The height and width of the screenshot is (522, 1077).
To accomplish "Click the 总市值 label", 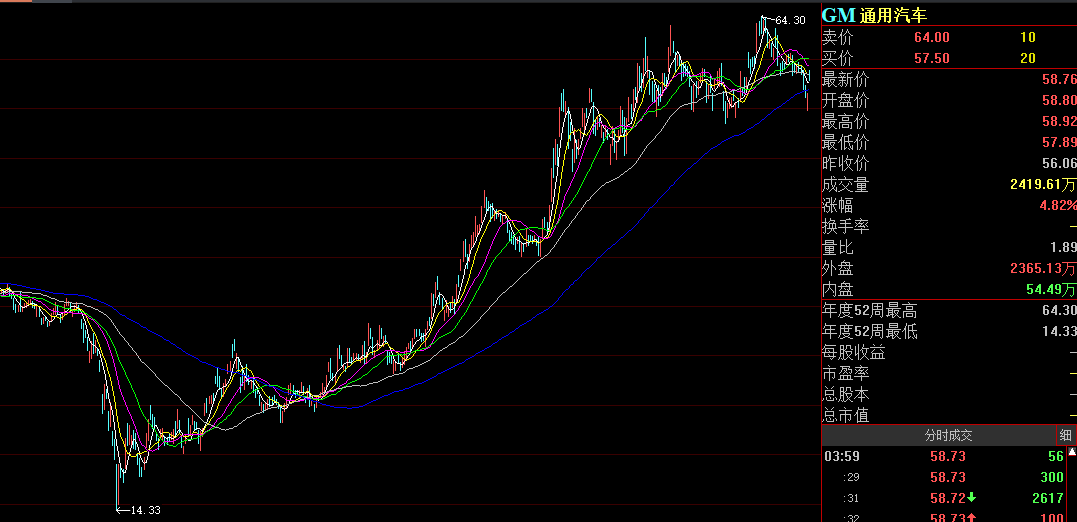I will [x=846, y=416].
